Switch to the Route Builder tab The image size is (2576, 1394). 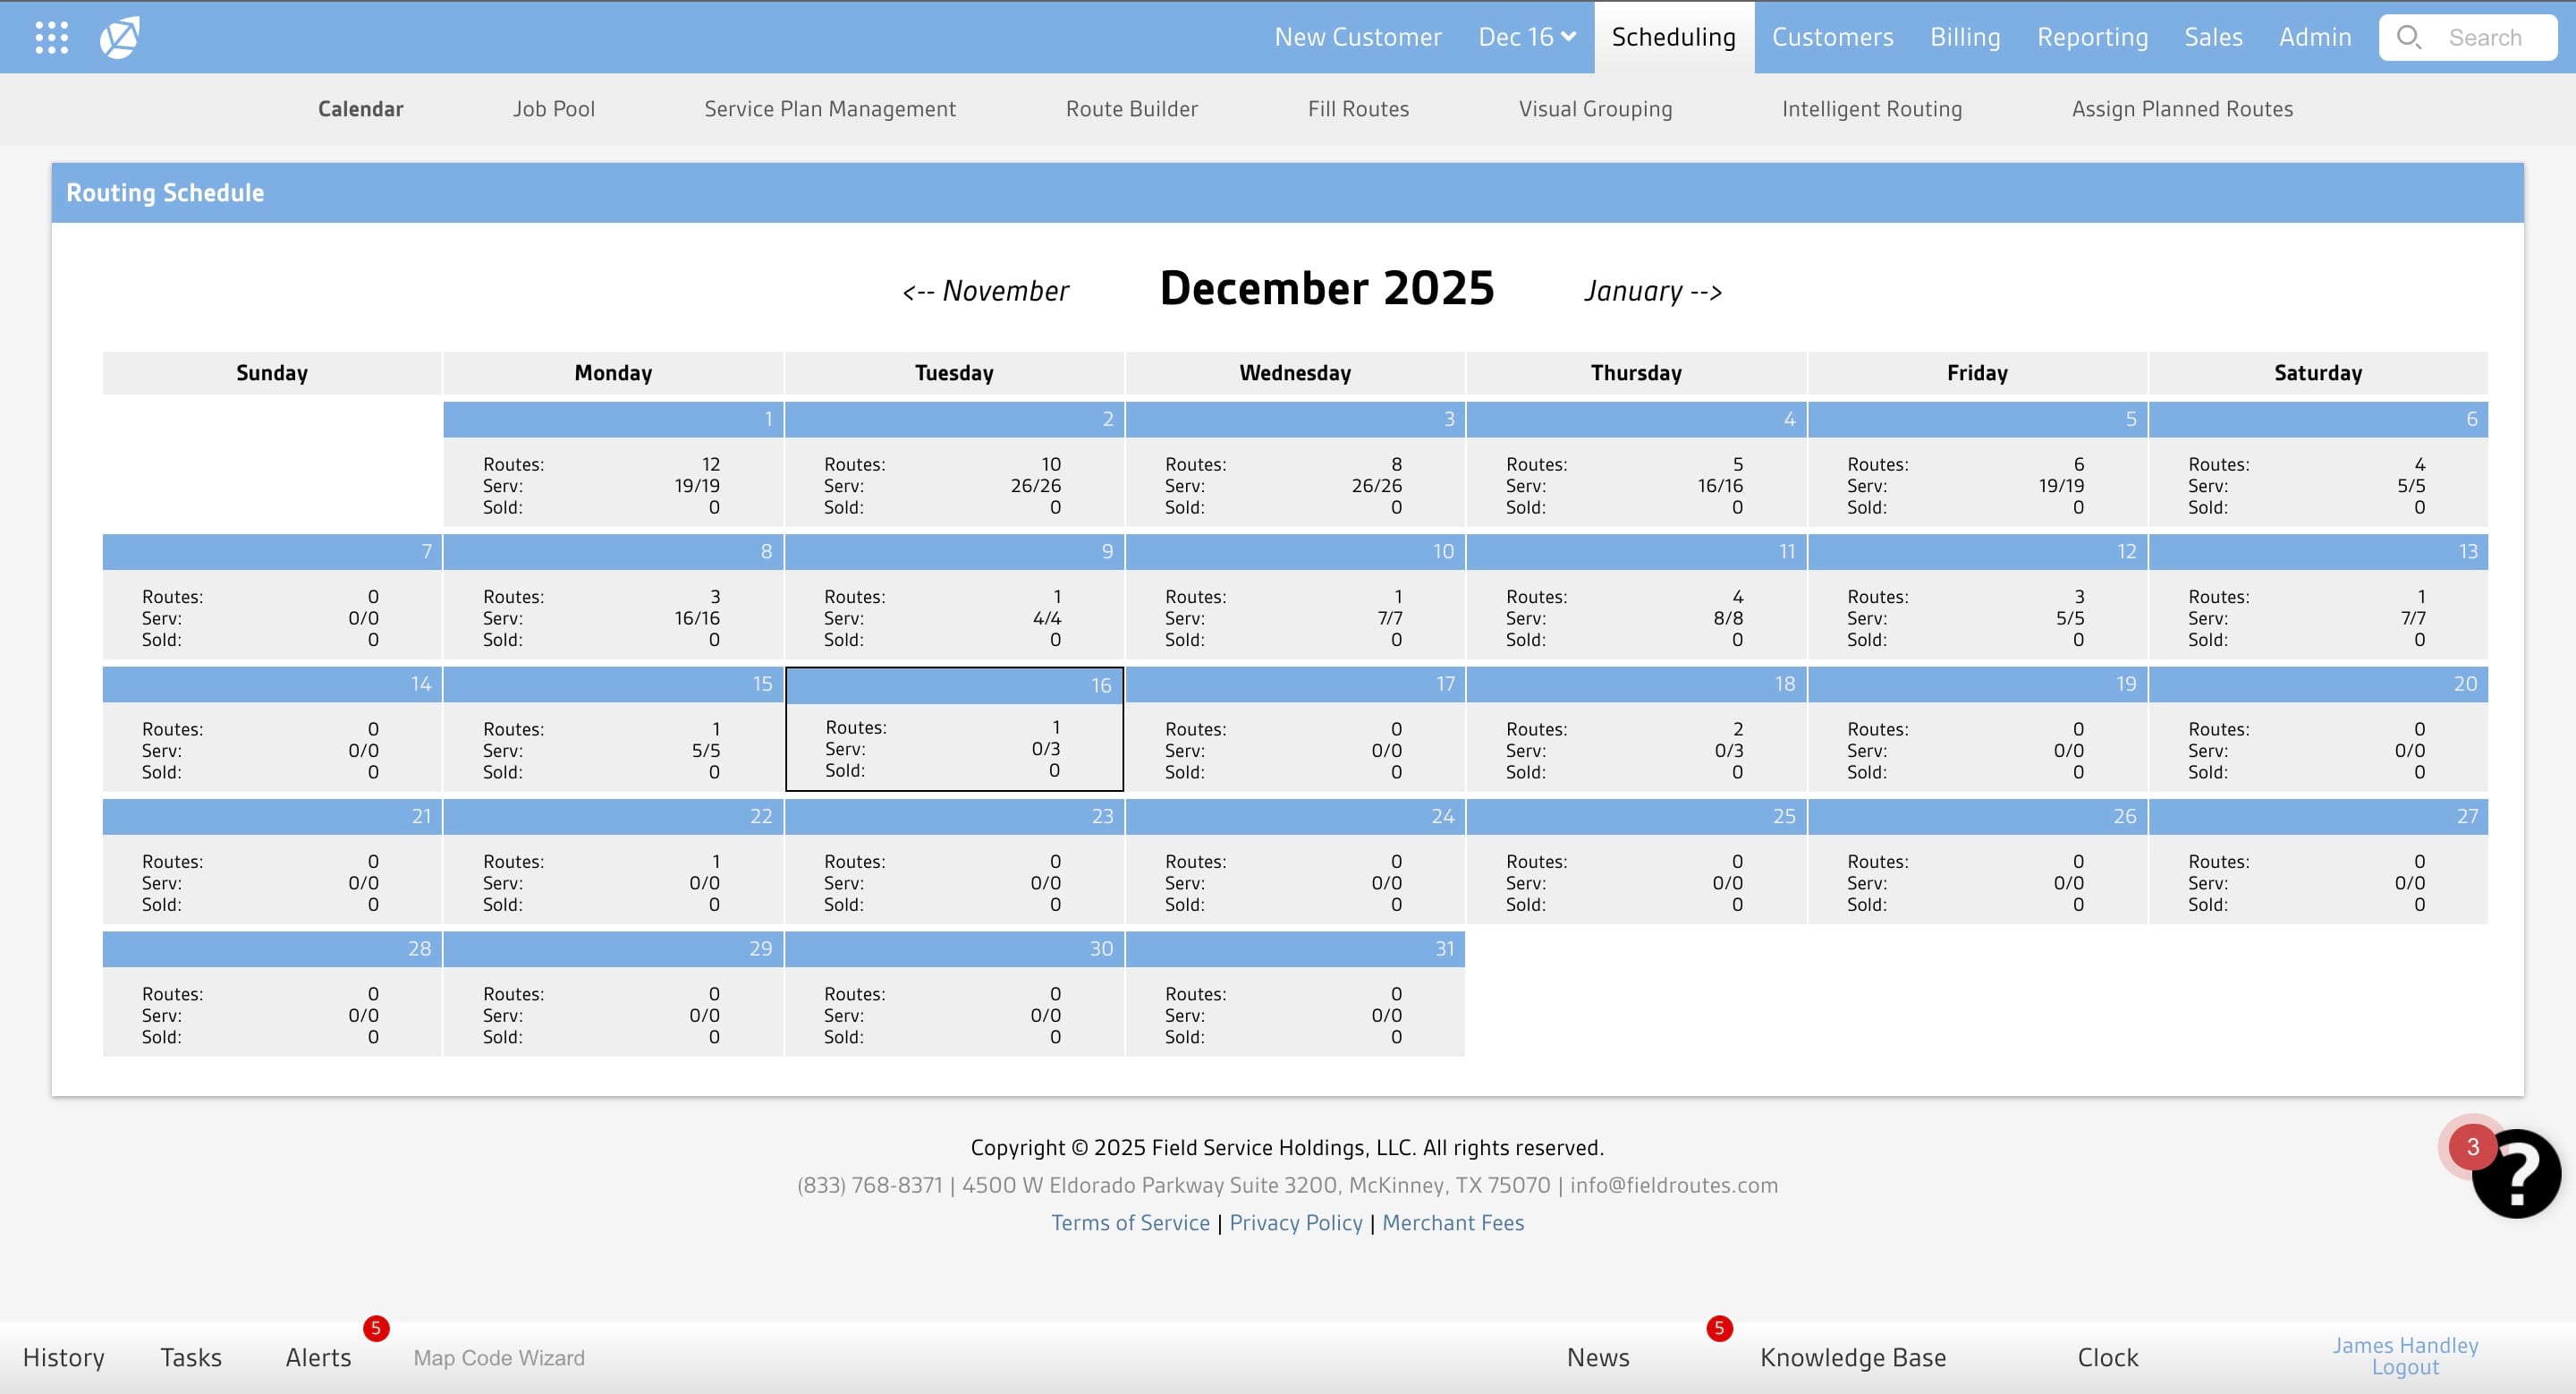[x=1131, y=109]
